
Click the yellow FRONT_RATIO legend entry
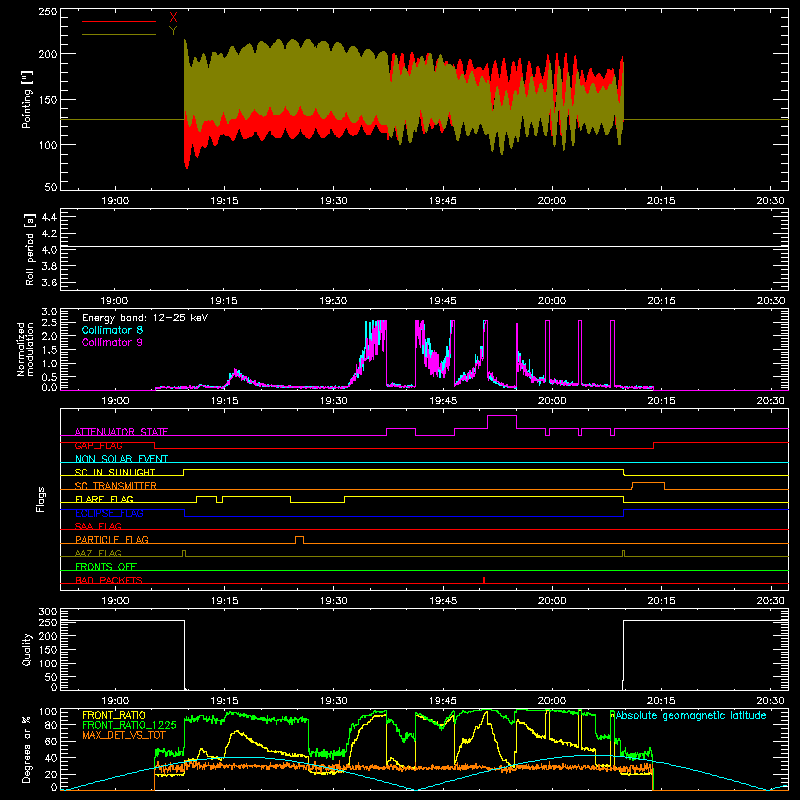click(114, 715)
